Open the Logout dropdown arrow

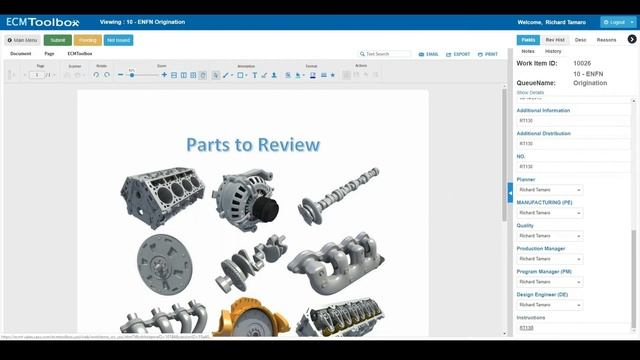pyautogui.click(x=632, y=22)
